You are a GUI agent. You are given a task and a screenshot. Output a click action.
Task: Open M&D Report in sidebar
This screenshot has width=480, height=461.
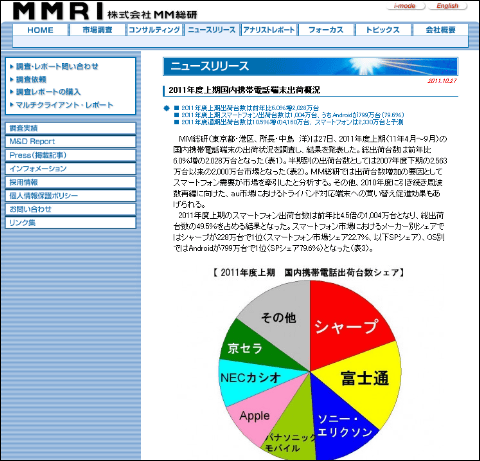(x=71, y=142)
